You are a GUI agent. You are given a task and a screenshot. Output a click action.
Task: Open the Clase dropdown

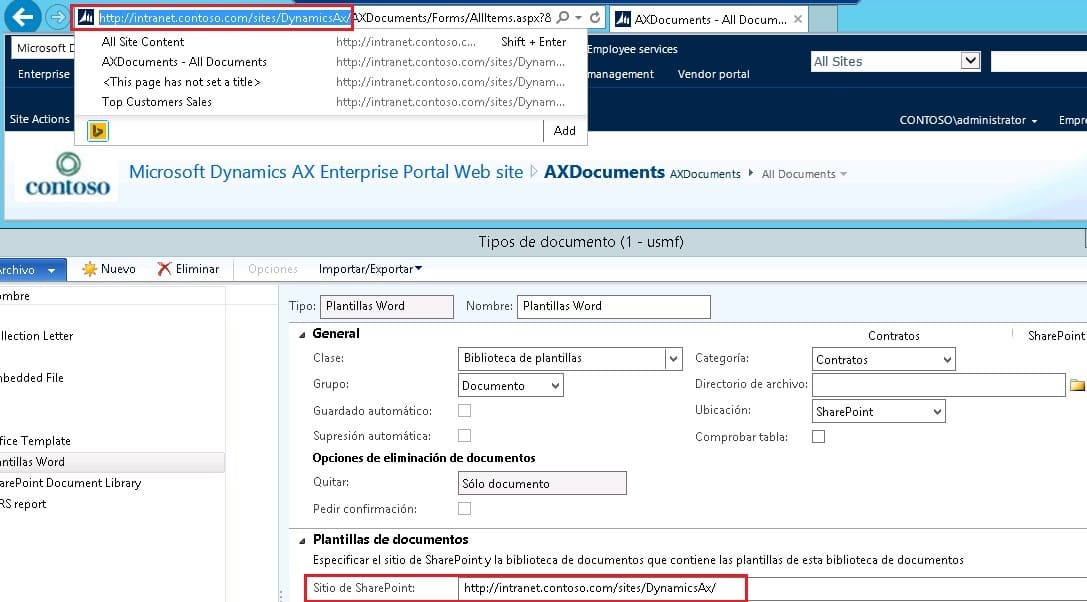pyautogui.click(x=673, y=359)
